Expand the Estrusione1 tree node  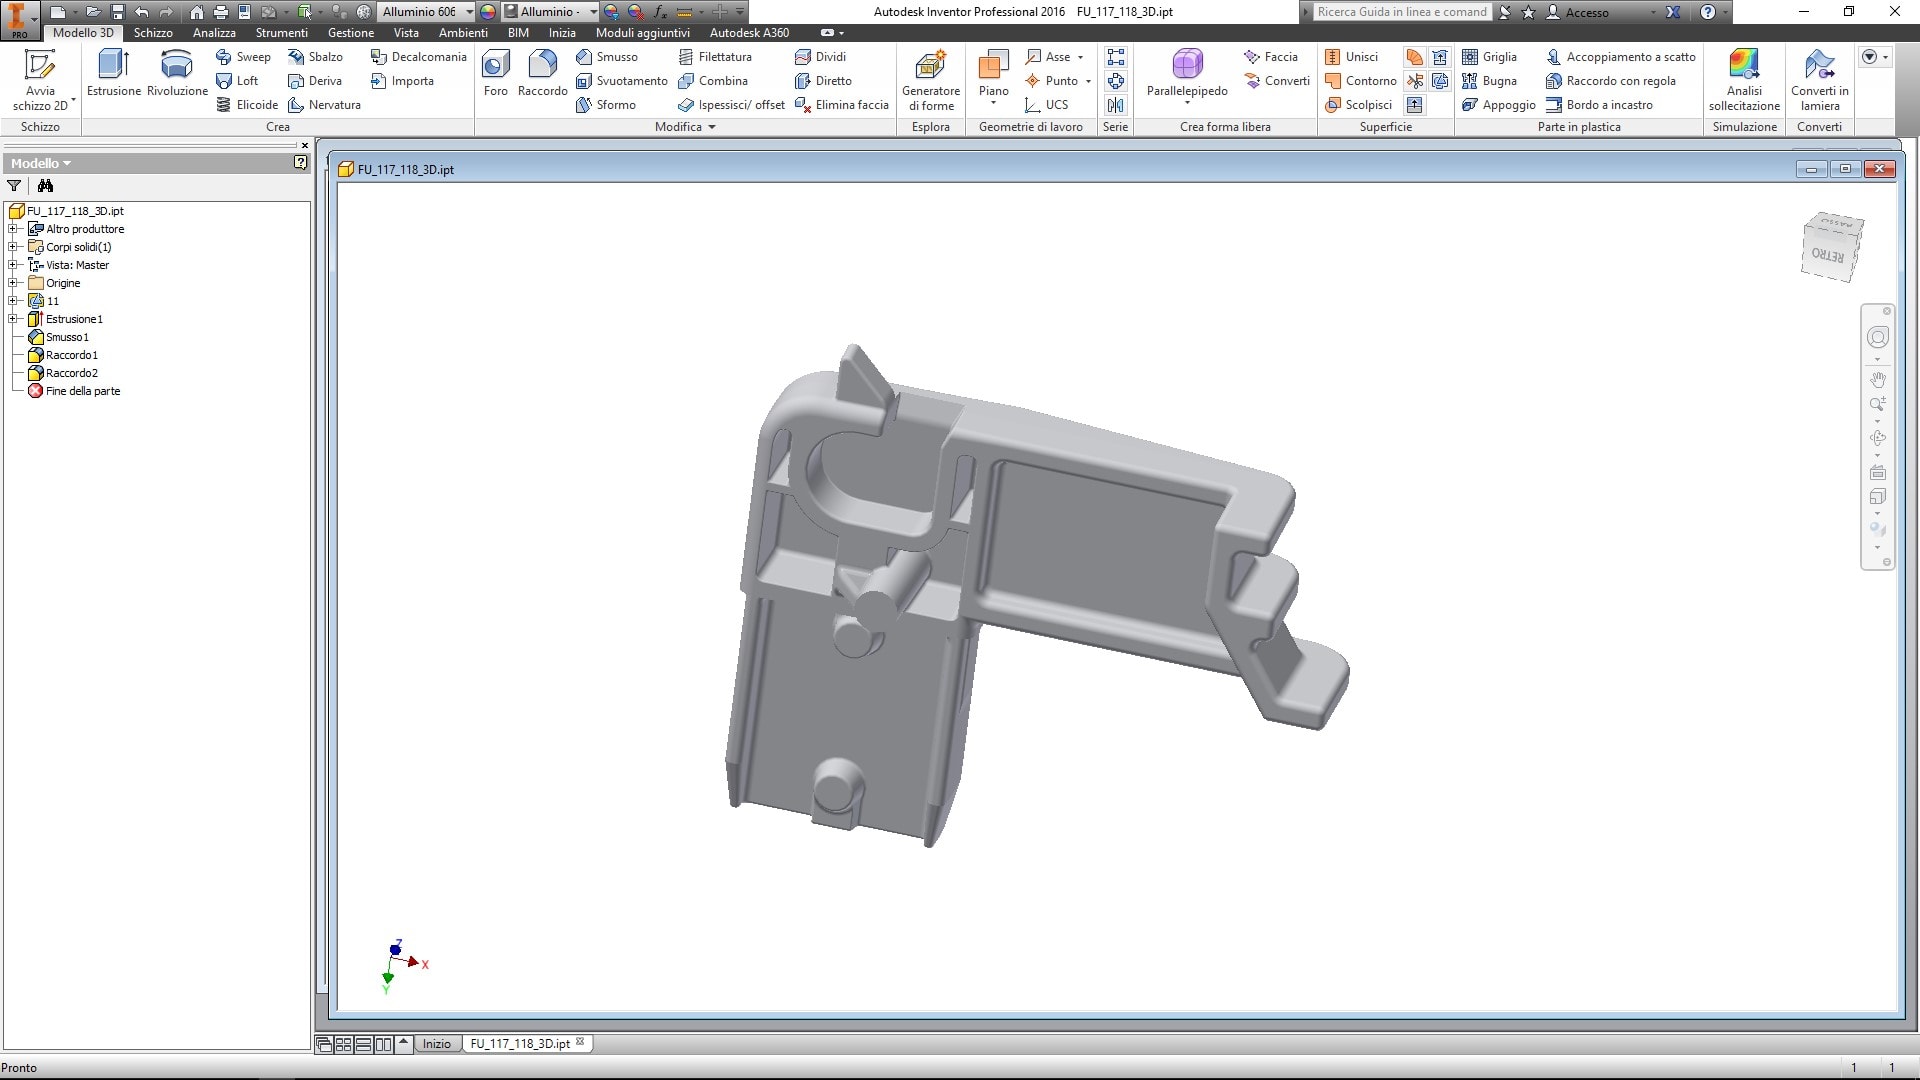(x=13, y=319)
